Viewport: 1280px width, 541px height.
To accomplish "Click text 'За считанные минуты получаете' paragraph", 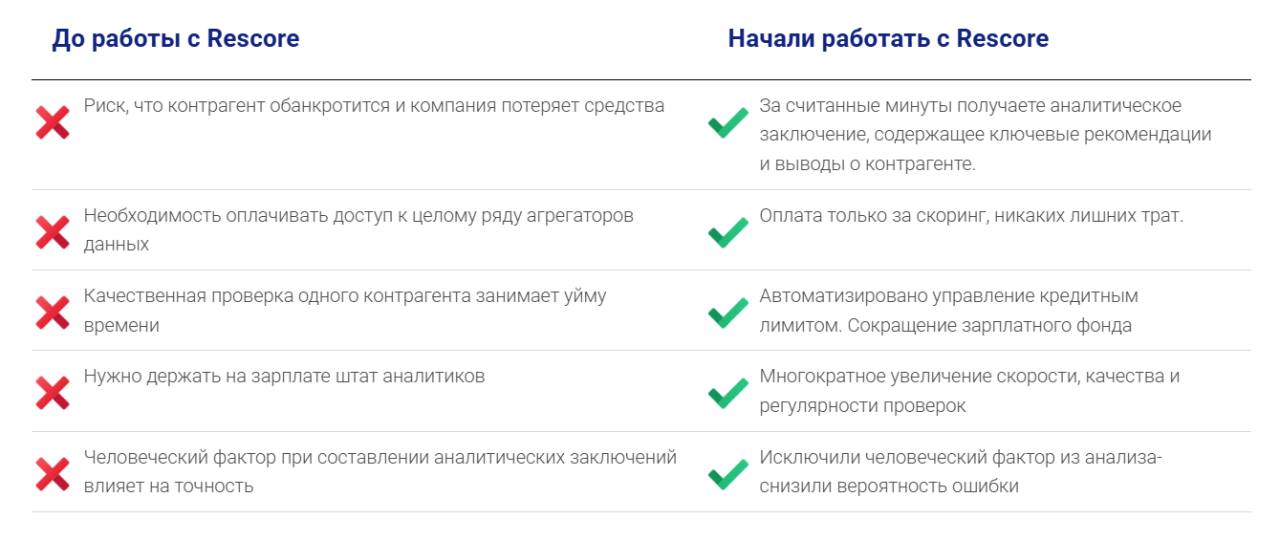I will 986,135.
